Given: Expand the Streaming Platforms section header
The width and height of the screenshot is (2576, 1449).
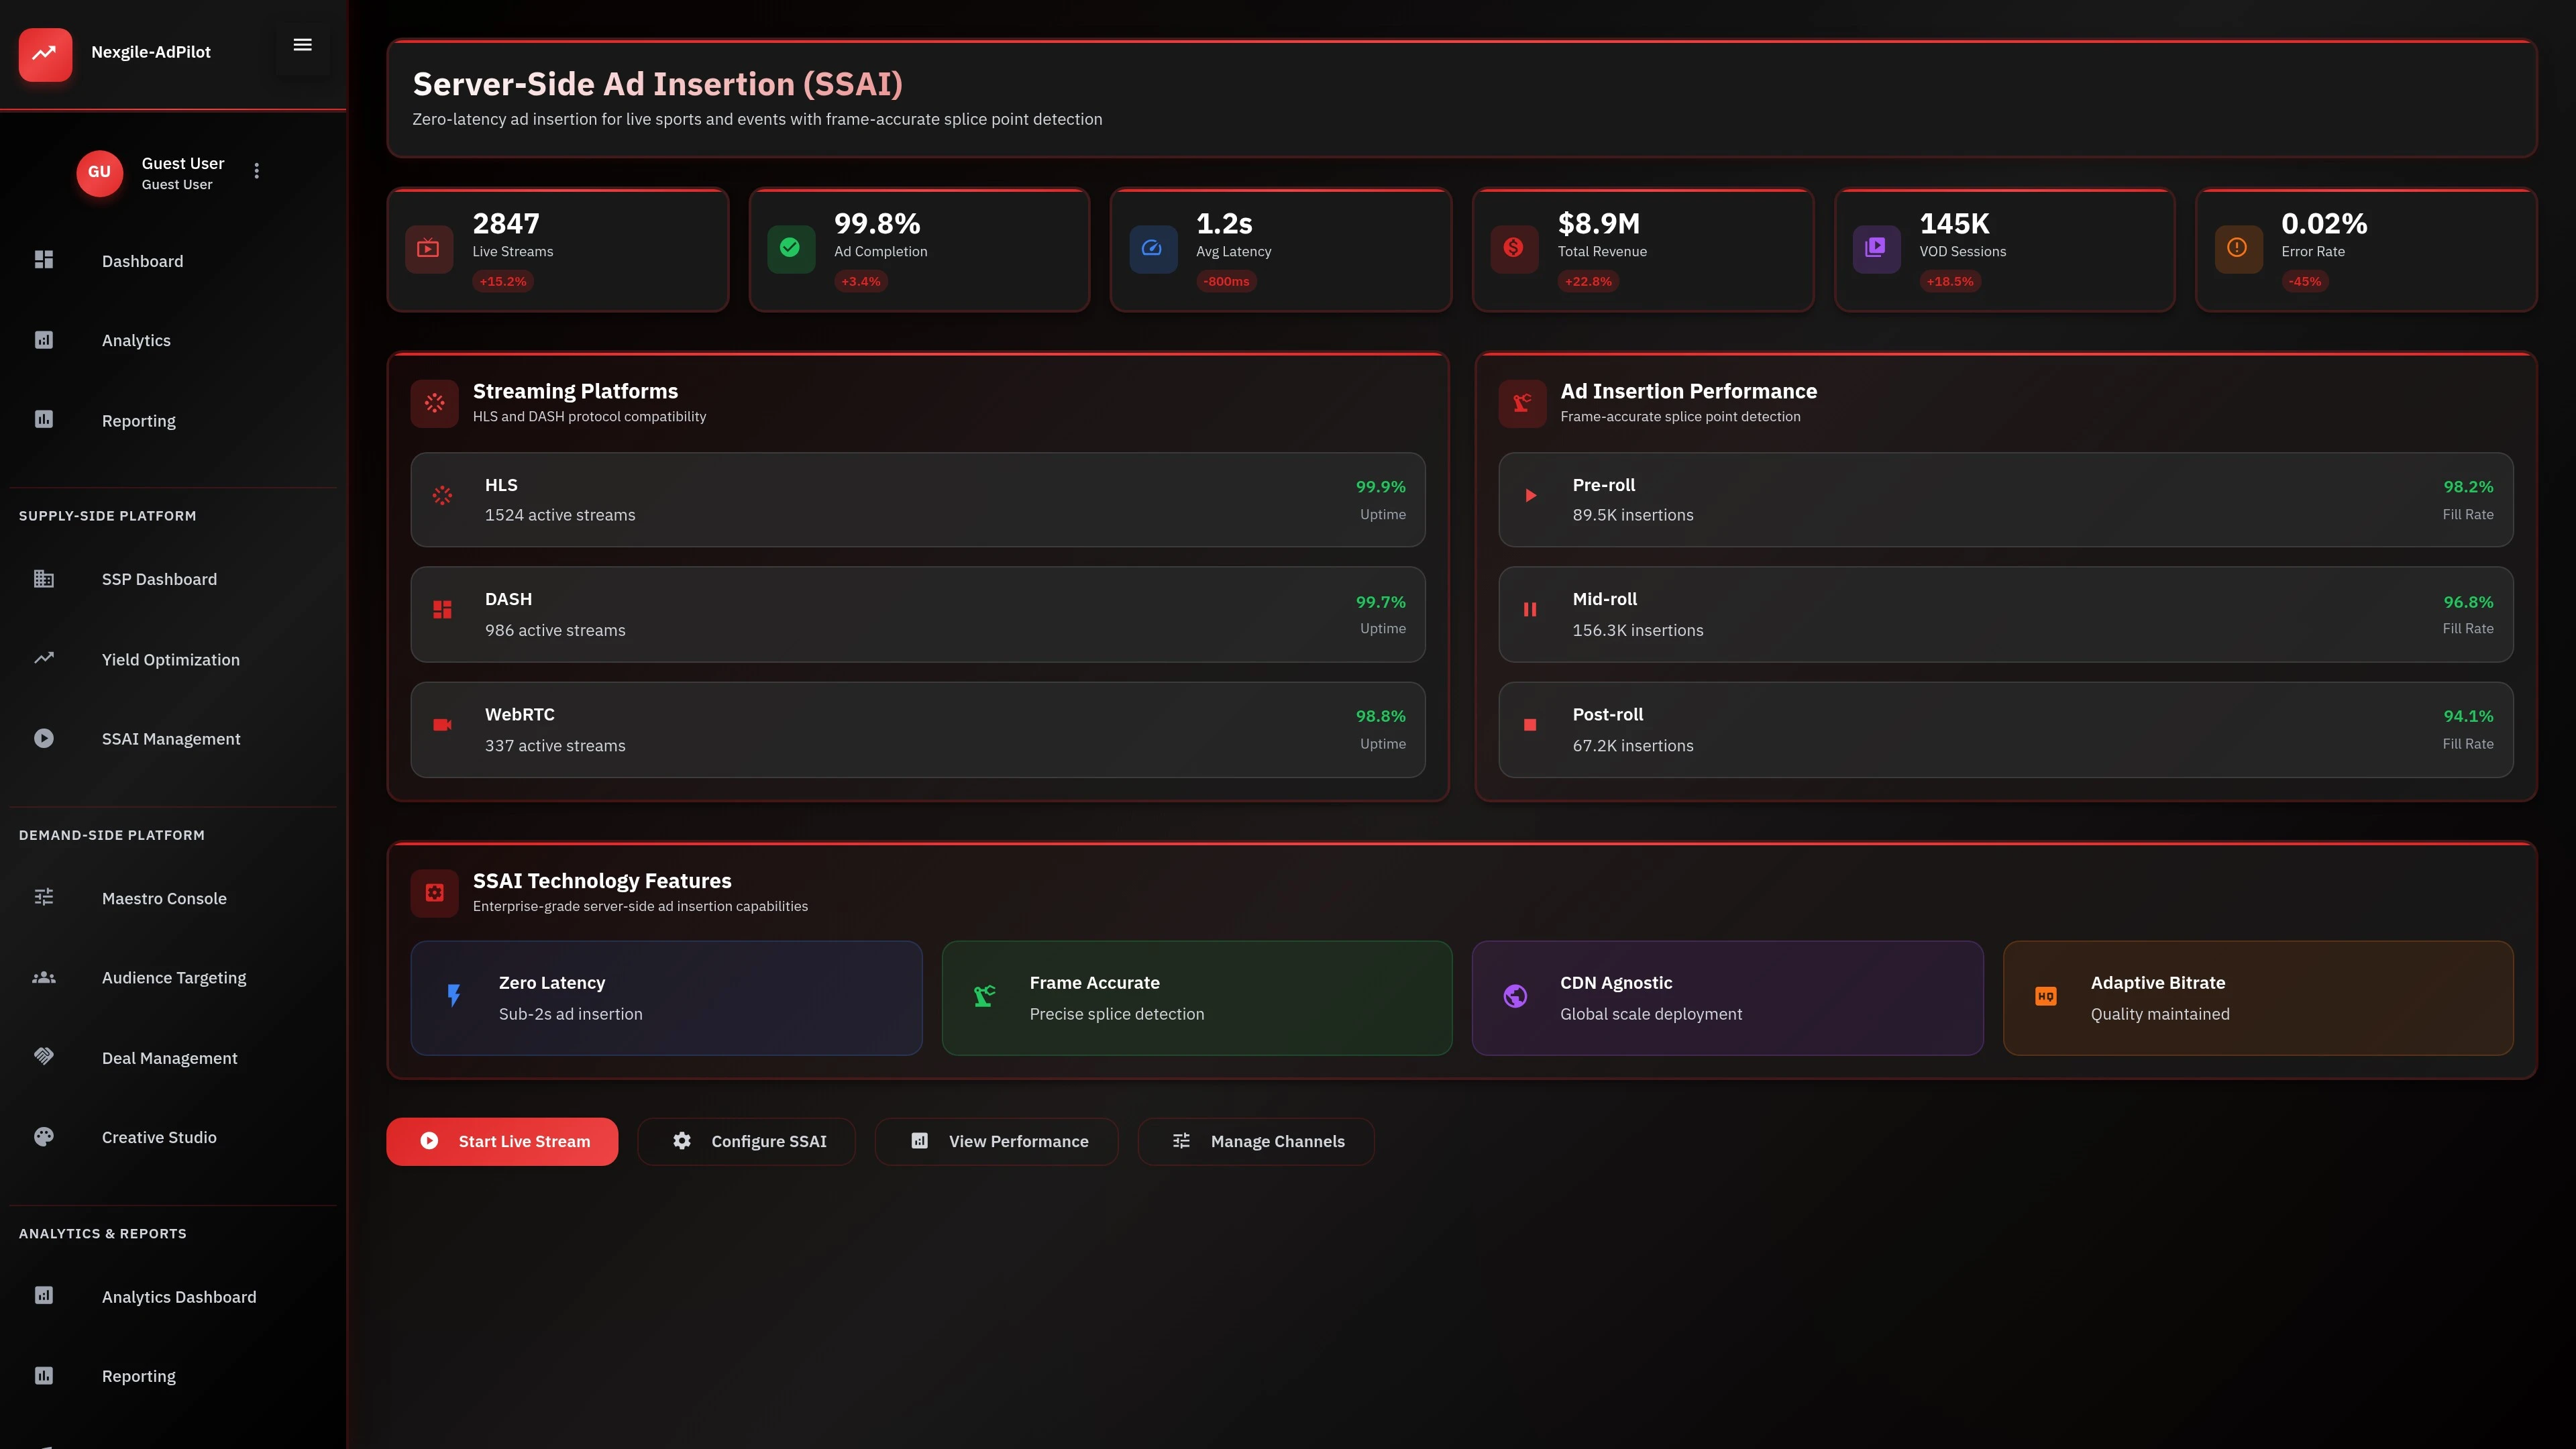Looking at the screenshot, I should 576,391.
